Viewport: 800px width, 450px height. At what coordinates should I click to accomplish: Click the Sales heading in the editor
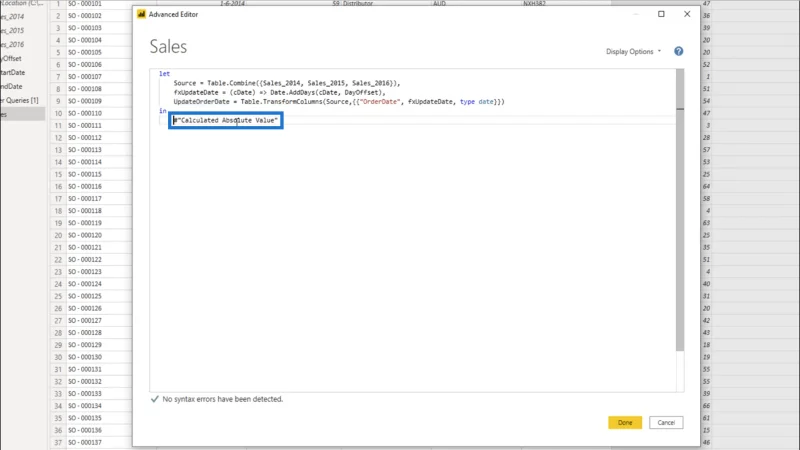click(x=168, y=46)
